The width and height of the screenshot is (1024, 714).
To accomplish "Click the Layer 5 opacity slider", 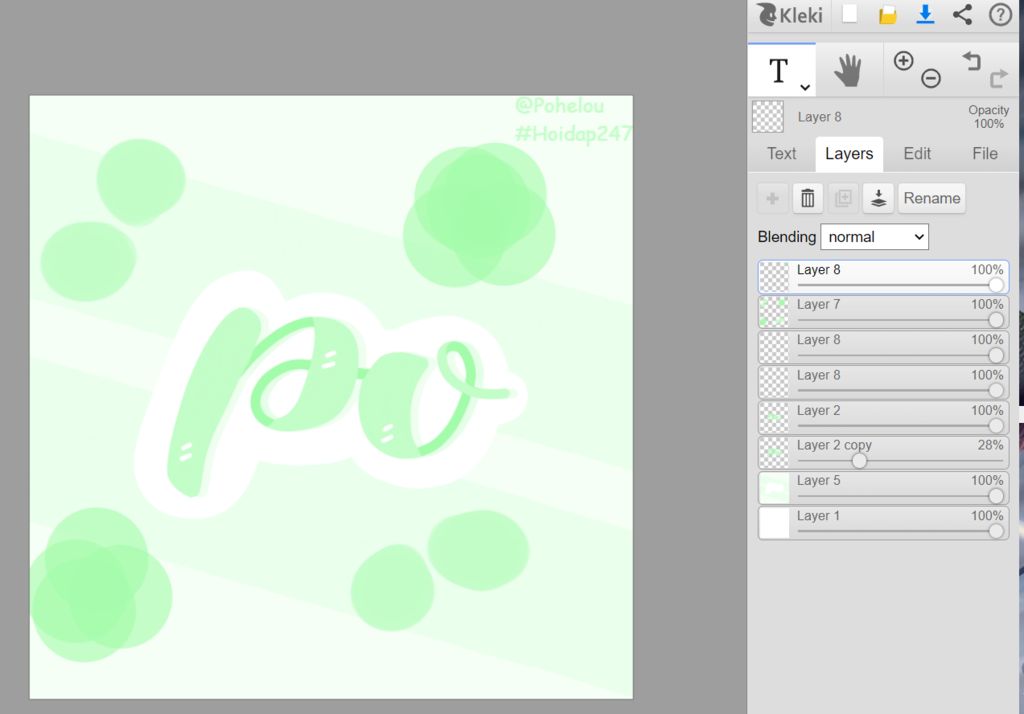I will tap(900, 496).
